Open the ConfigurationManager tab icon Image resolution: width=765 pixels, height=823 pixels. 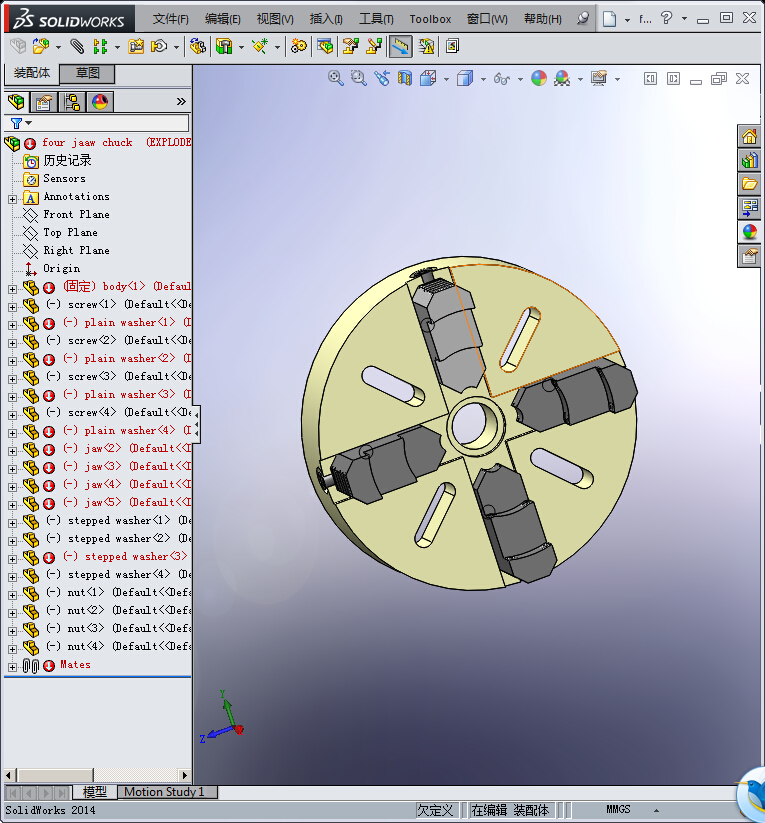point(72,102)
